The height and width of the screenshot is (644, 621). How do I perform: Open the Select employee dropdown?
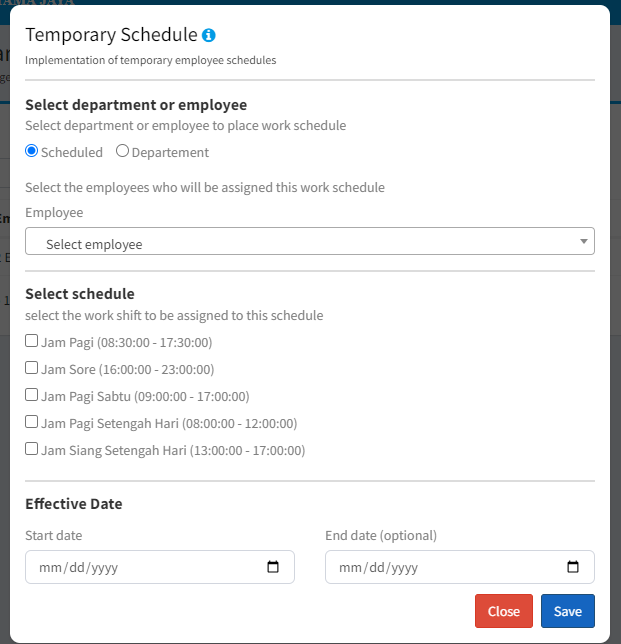[x=300, y=241]
